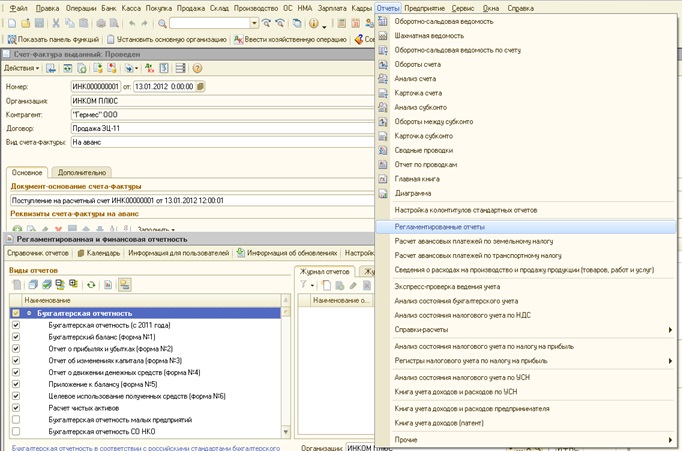Viewport: 682px width, 451px height.
Task: Click the New document icon in main toolbar
Action: point(12,23)
